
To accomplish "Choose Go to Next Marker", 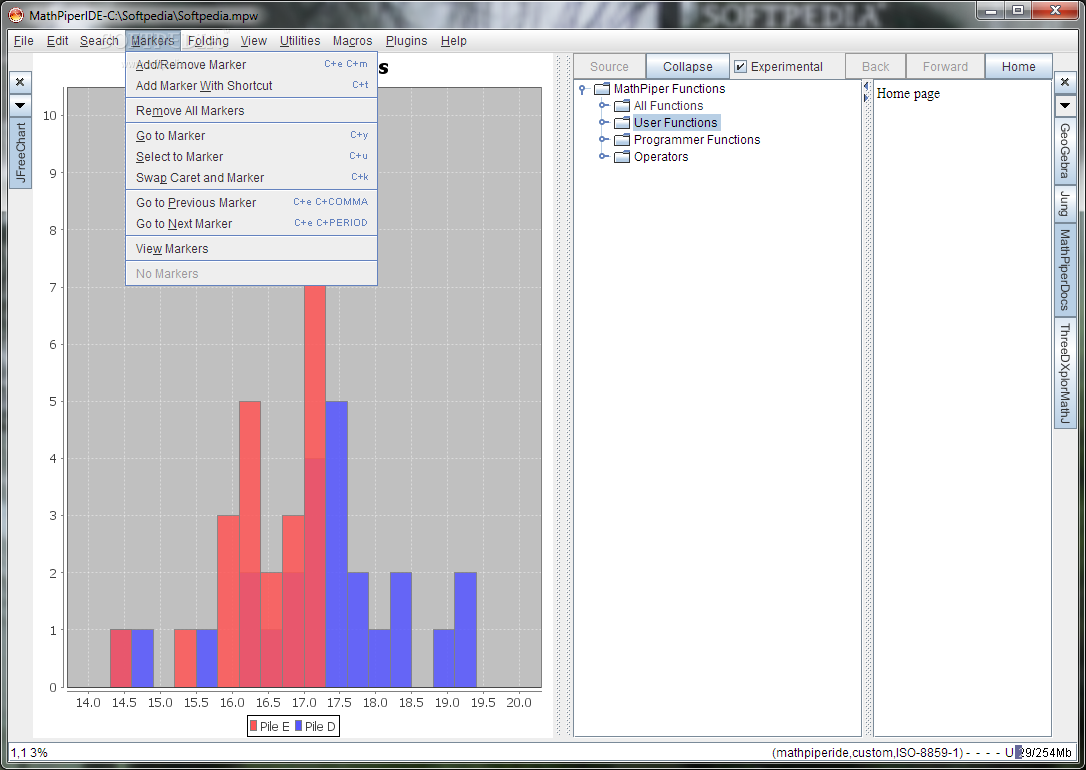I will pyautogui.click(x=251, y=224).
